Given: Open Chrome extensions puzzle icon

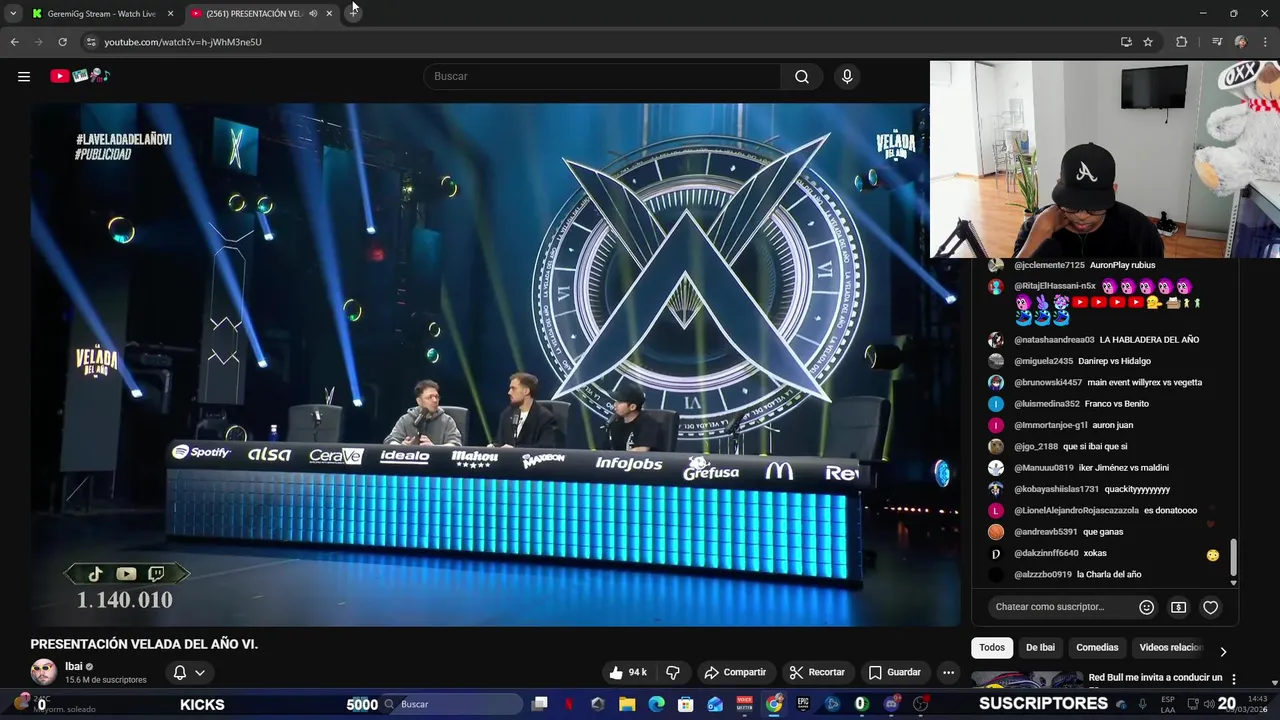Looking at the screenshot, I should pos(1181,42).
